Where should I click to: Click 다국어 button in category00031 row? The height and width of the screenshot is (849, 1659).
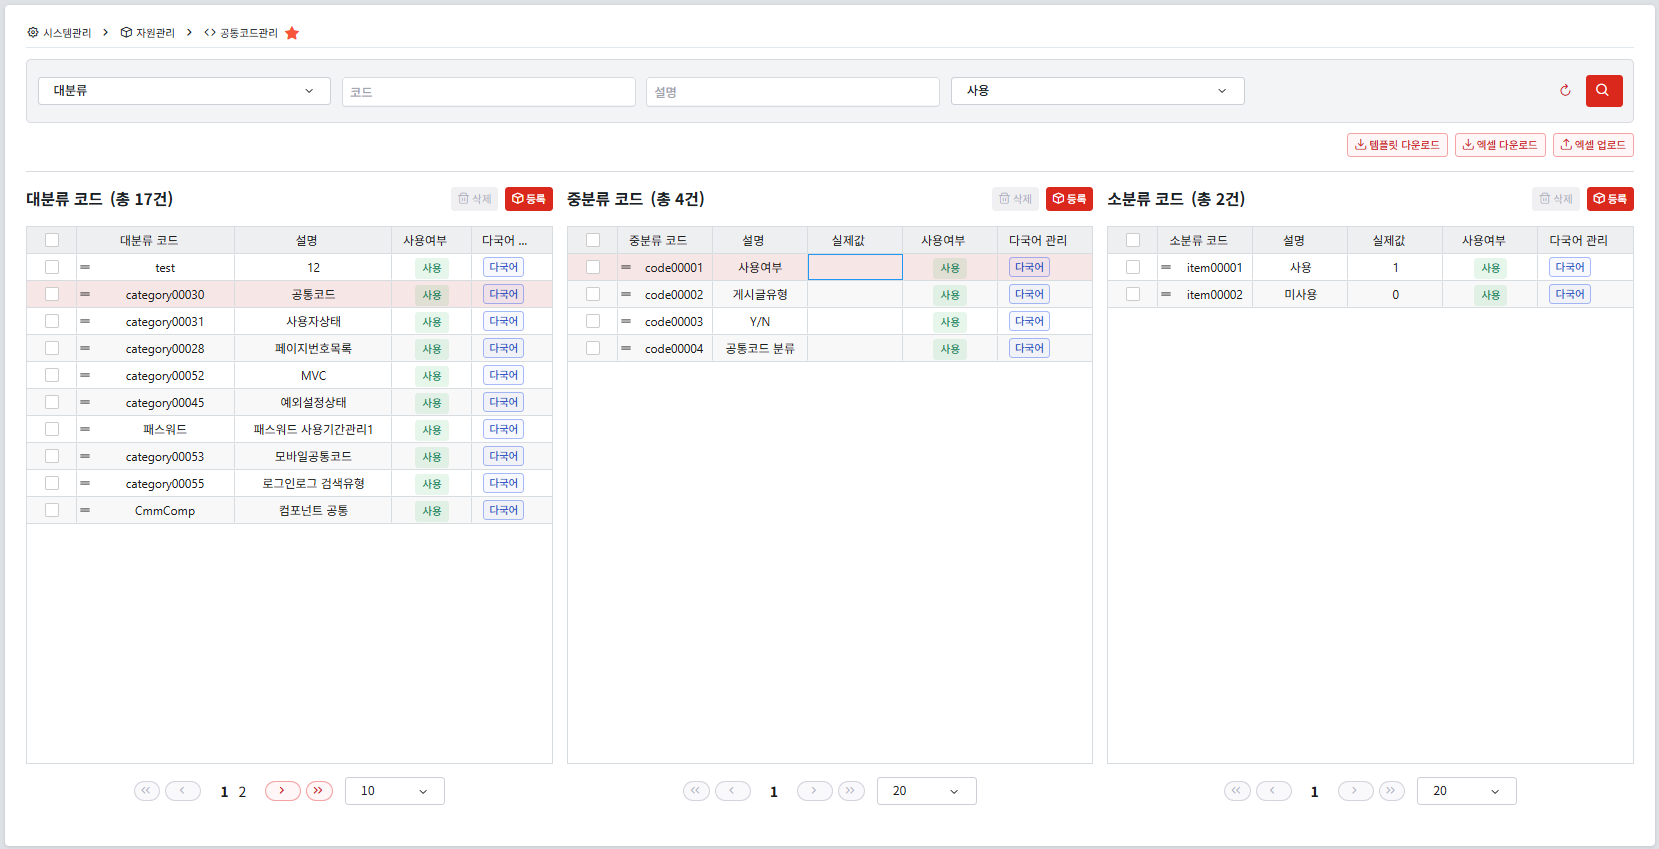tap(503, 321)
